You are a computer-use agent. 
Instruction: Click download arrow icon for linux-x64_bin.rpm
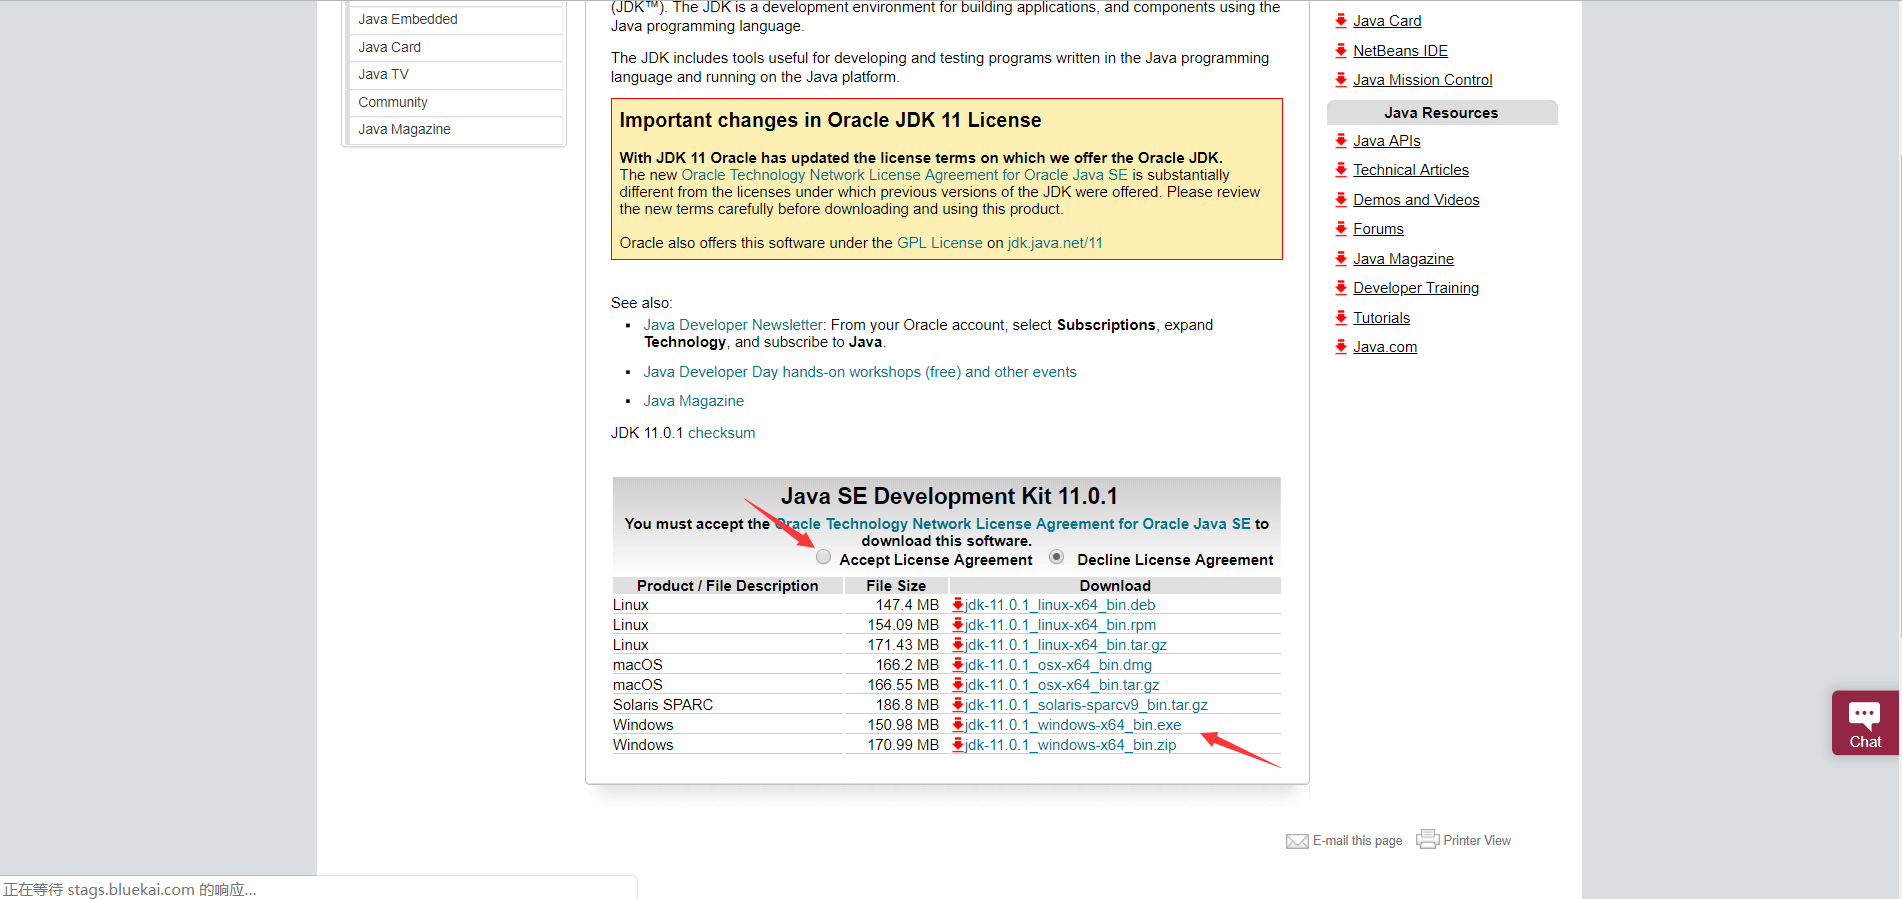tap(958, 625)
